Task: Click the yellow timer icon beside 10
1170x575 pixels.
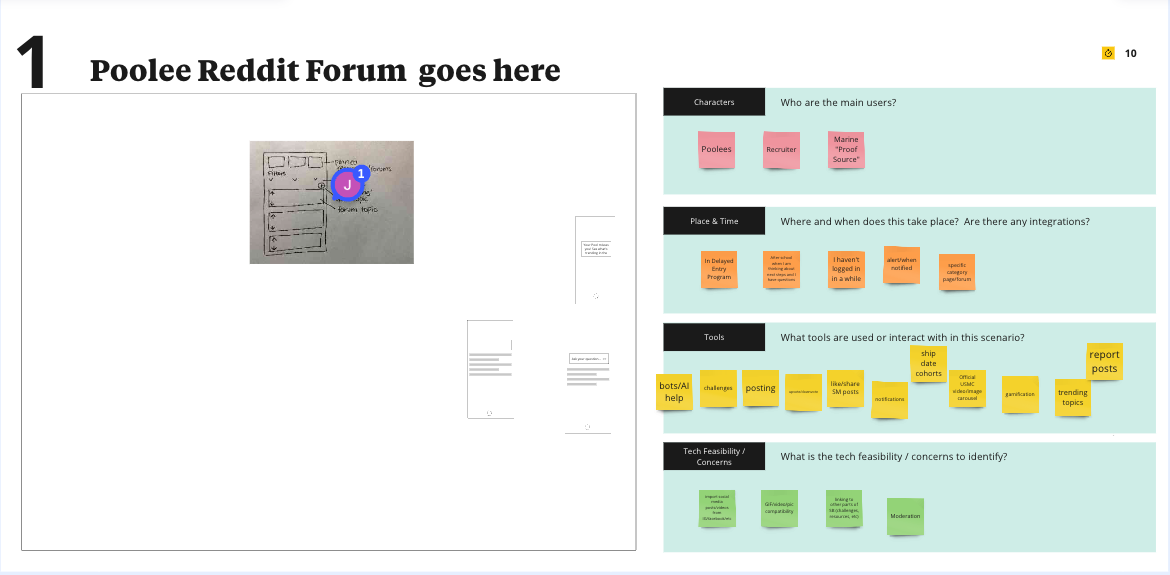Action: tap(1108, 53)
